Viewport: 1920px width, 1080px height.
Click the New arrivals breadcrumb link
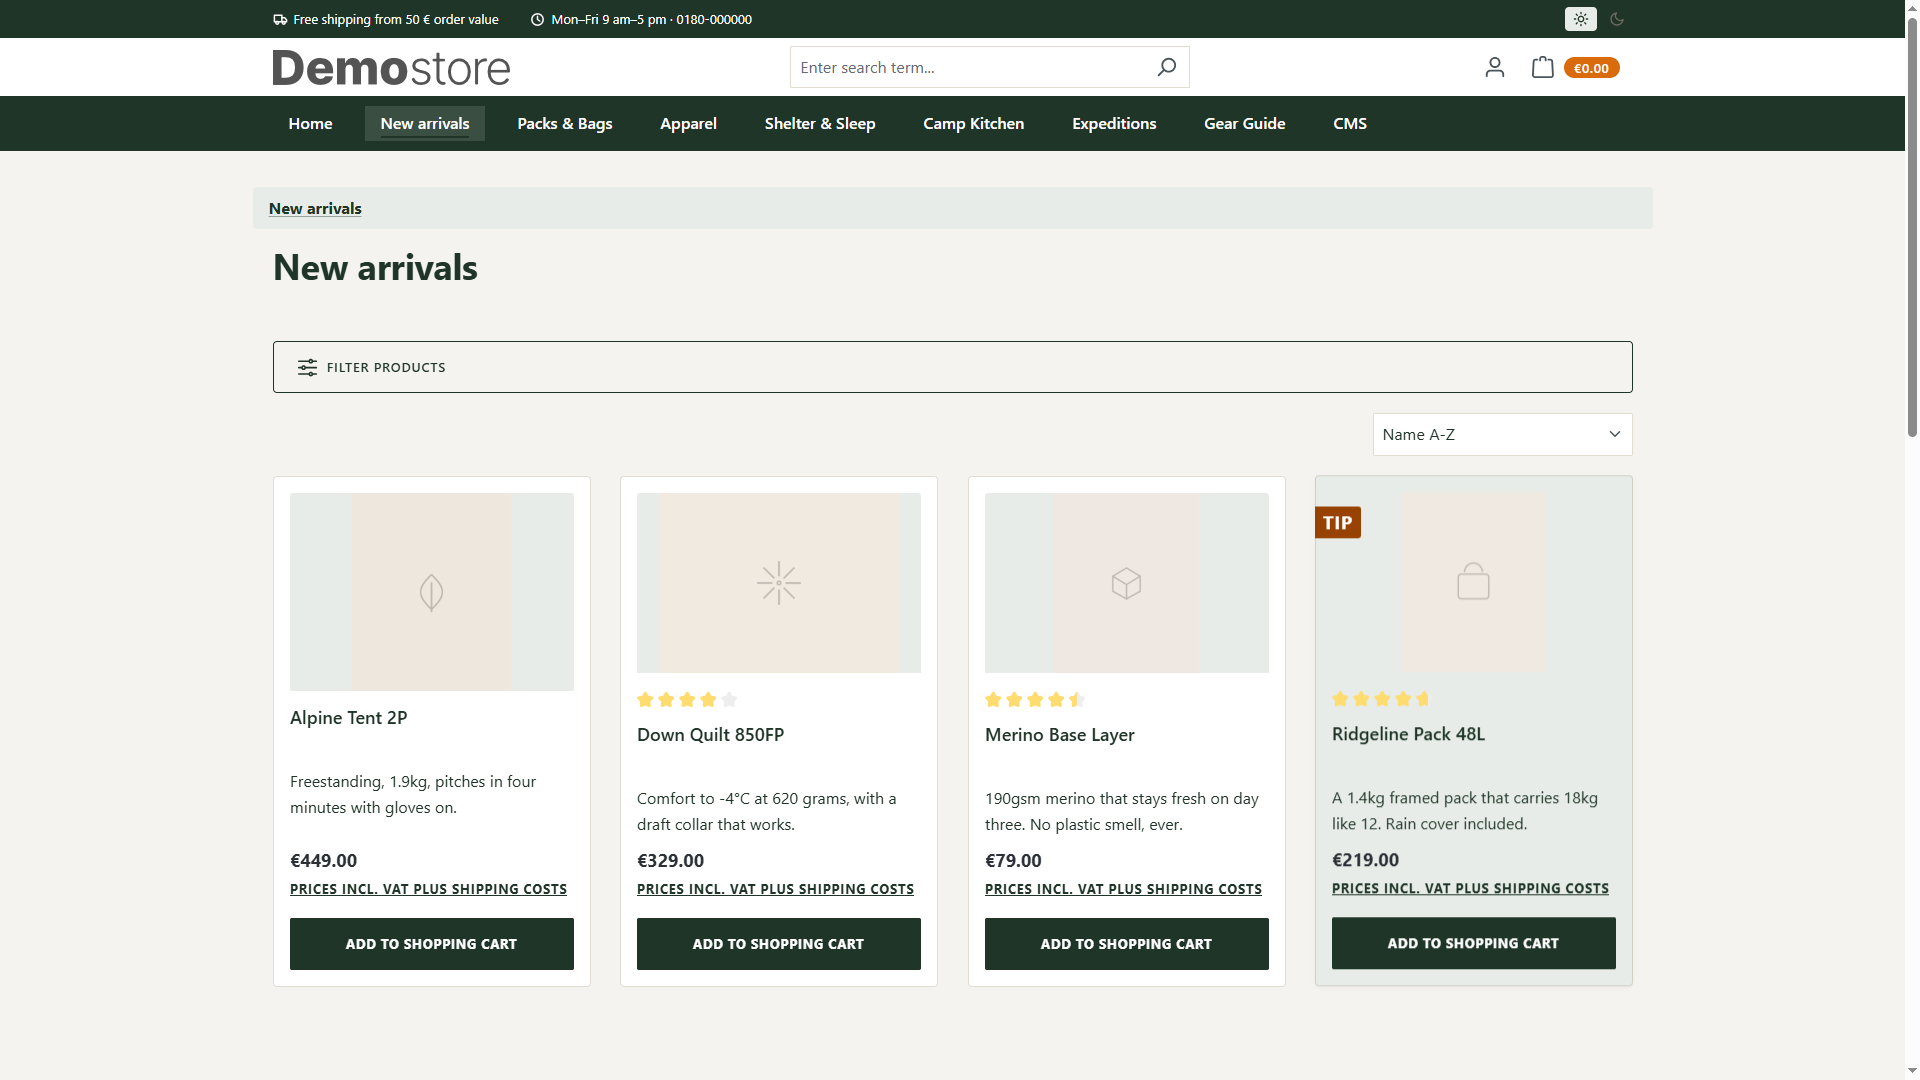point(315,208)
